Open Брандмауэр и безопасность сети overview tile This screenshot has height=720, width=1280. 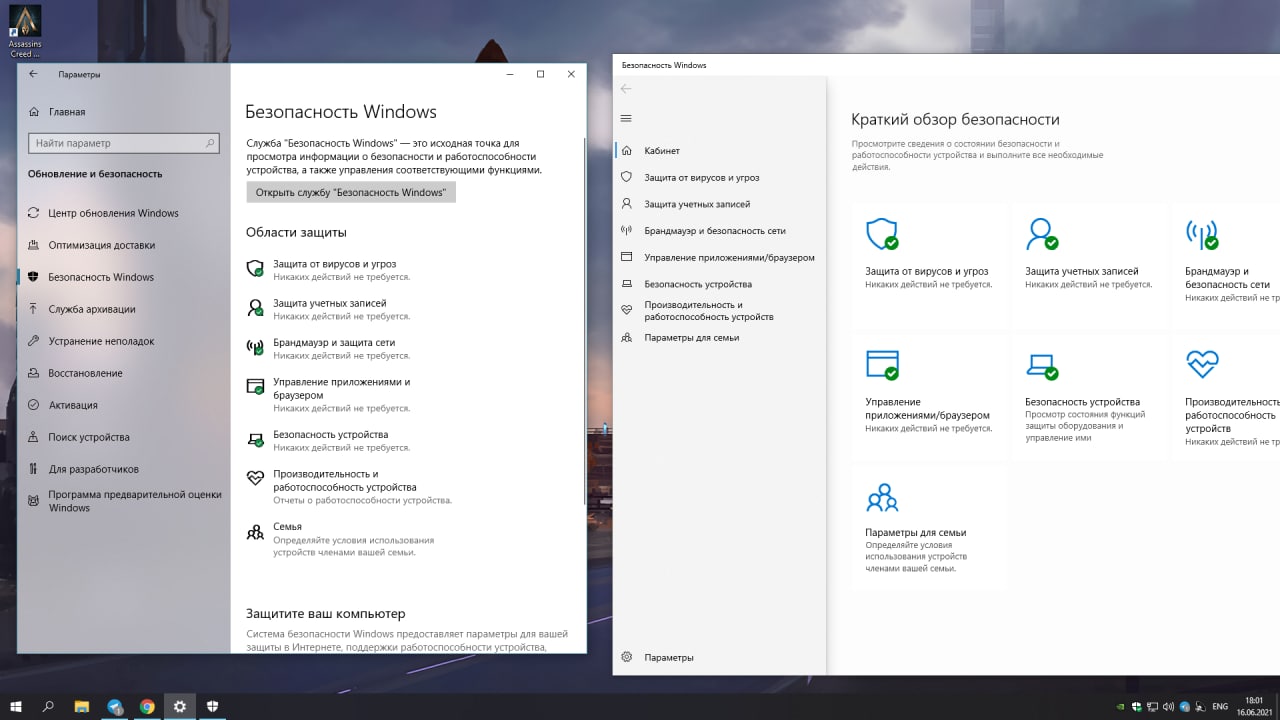pyautogui.click(x=1228, y=265)
